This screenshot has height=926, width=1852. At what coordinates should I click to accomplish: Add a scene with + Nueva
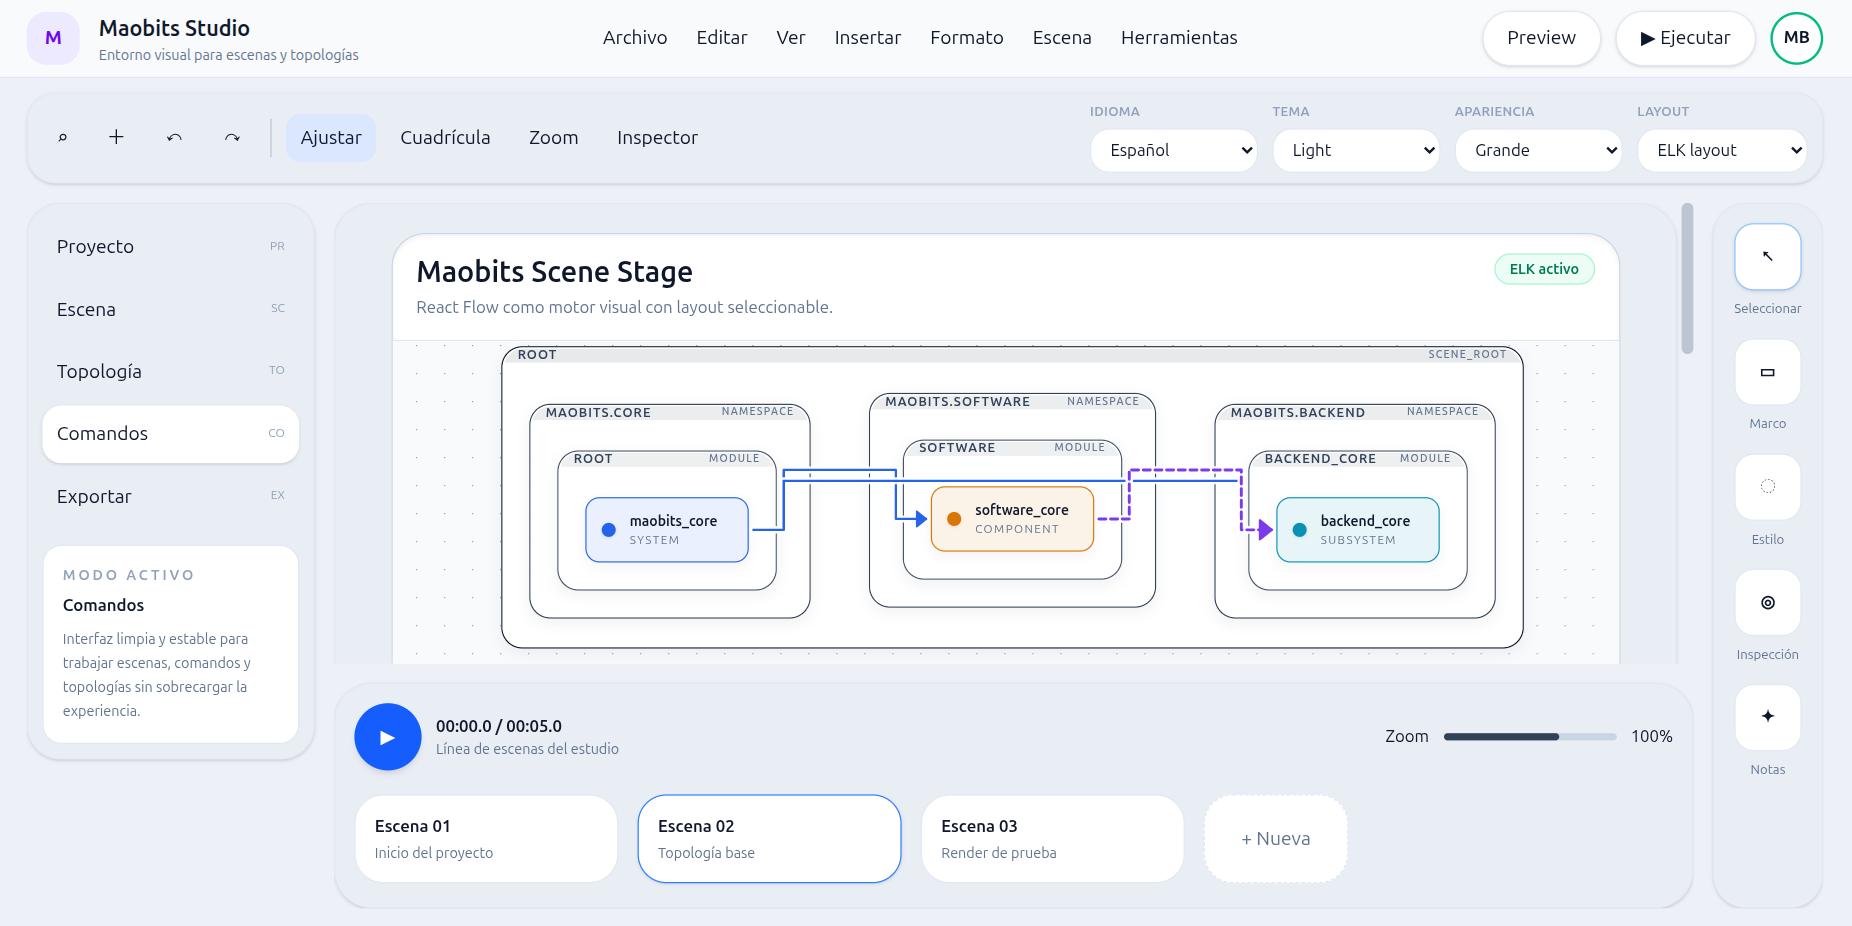click(x=1275, y=839)
